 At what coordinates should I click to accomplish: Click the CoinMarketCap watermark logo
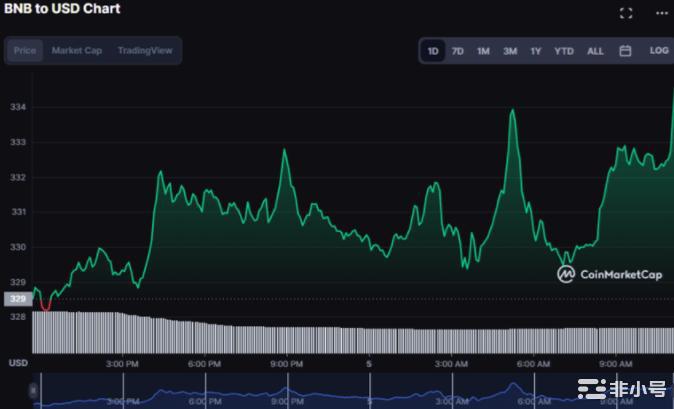point(610,274)
